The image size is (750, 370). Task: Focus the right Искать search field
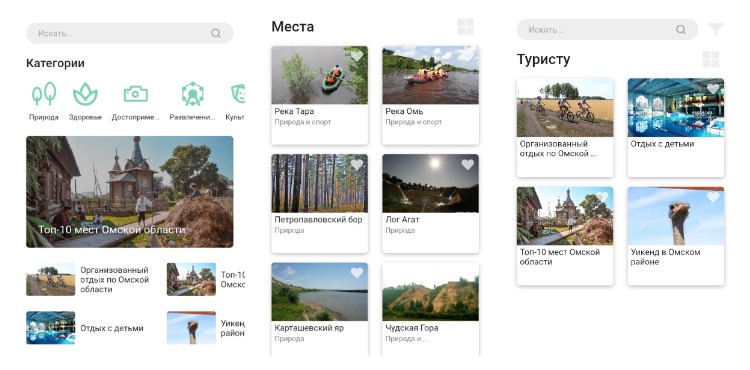pos(607,30)
